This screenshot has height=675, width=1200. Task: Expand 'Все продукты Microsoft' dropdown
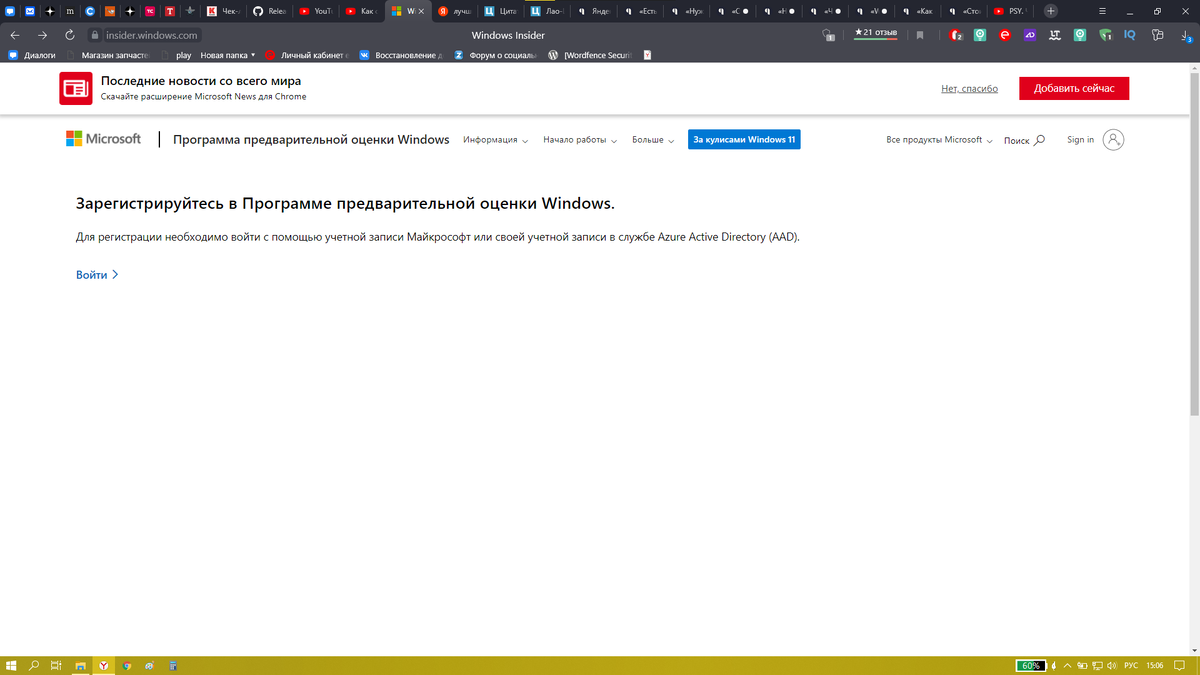click(x=939, y=140)
